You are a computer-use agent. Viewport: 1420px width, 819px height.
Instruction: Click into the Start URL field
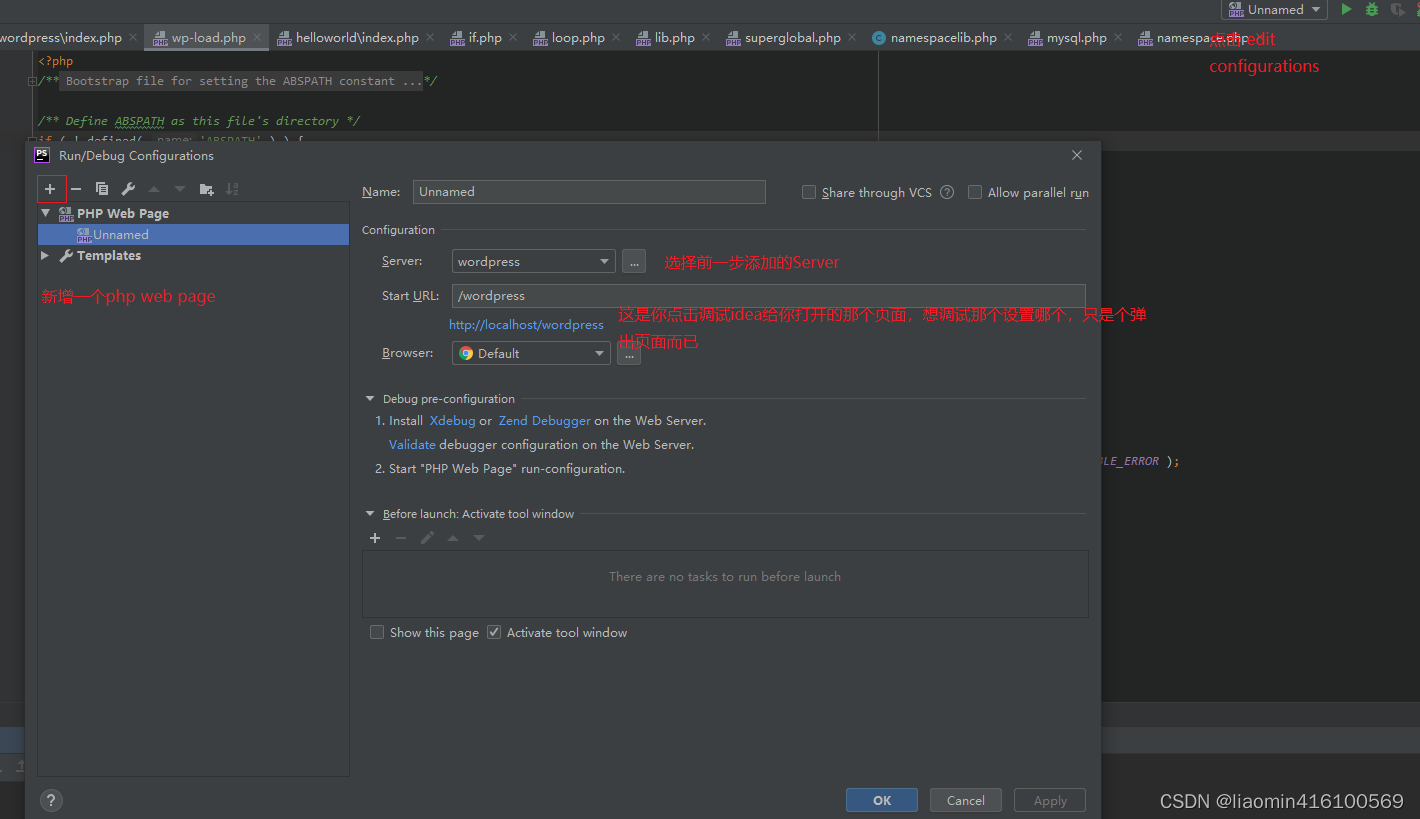769,296
